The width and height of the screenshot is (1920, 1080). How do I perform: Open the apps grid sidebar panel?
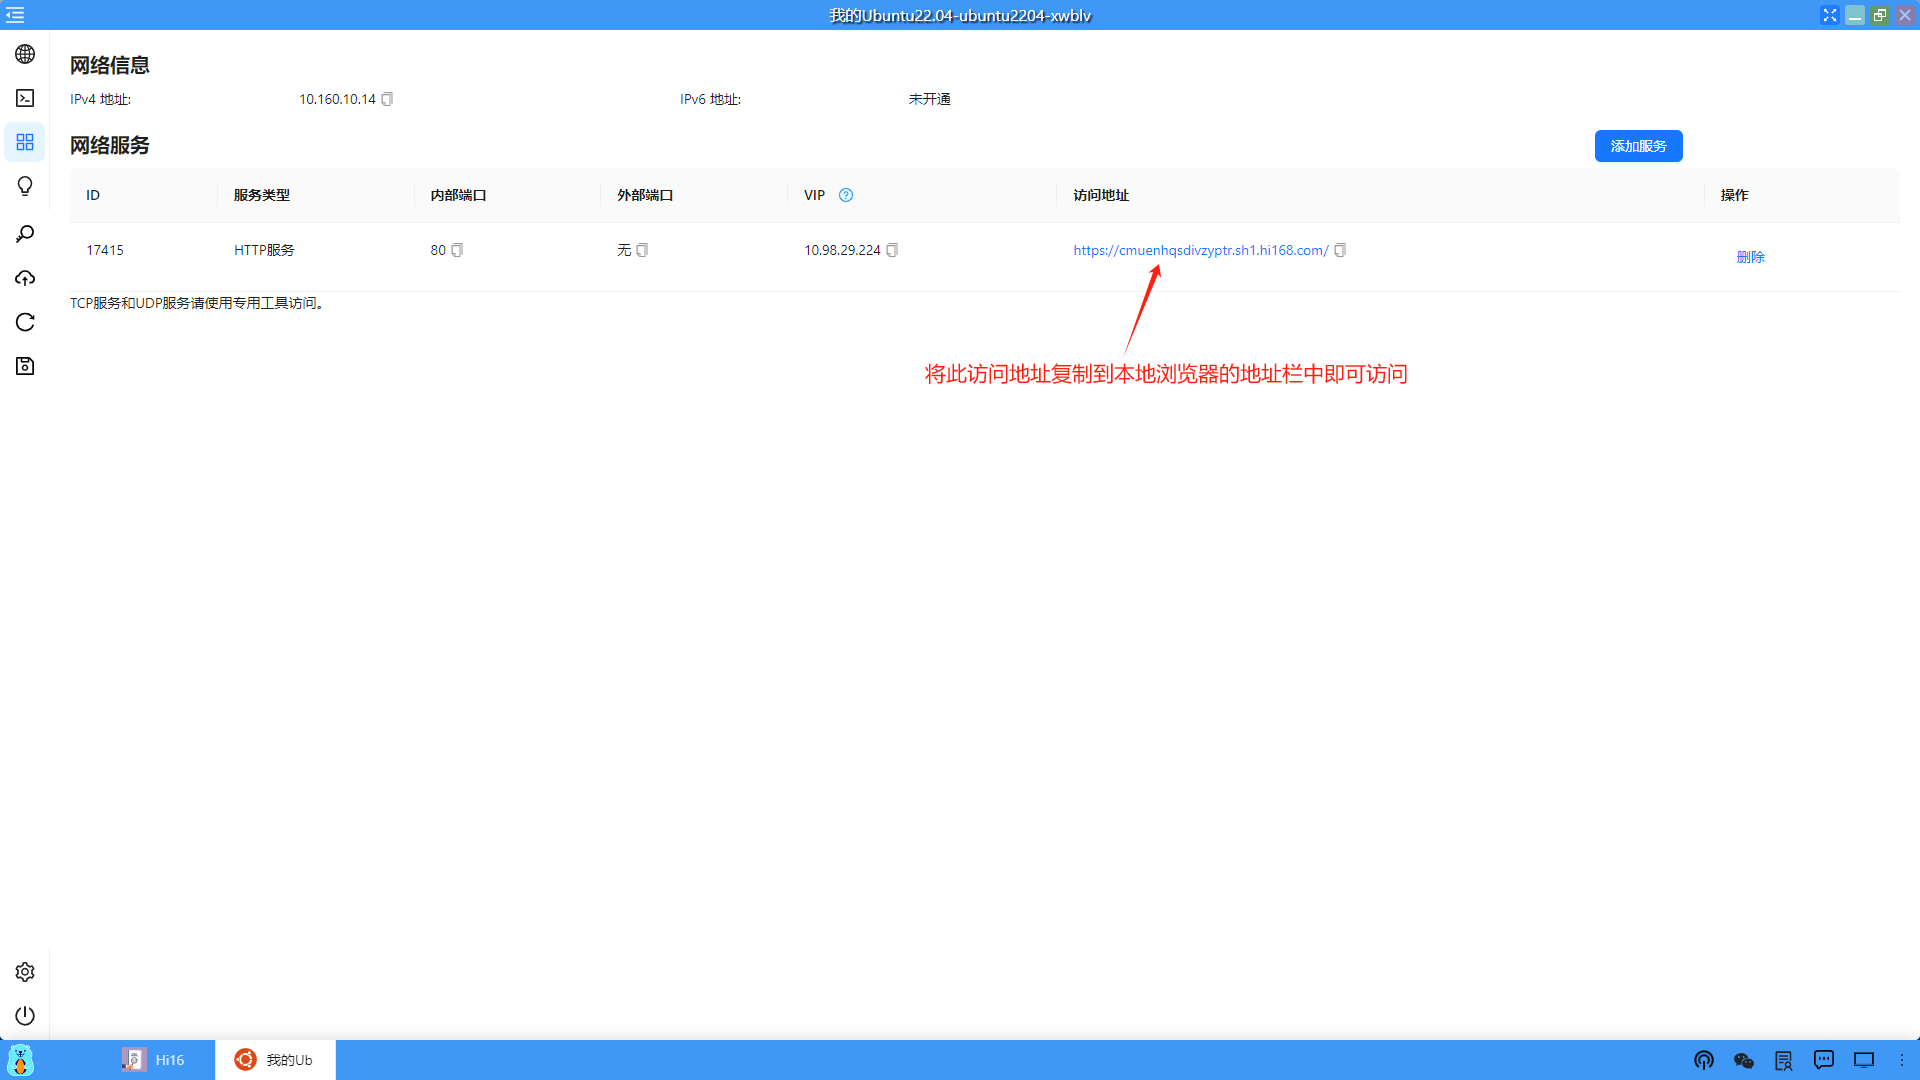tap(24, 142)
